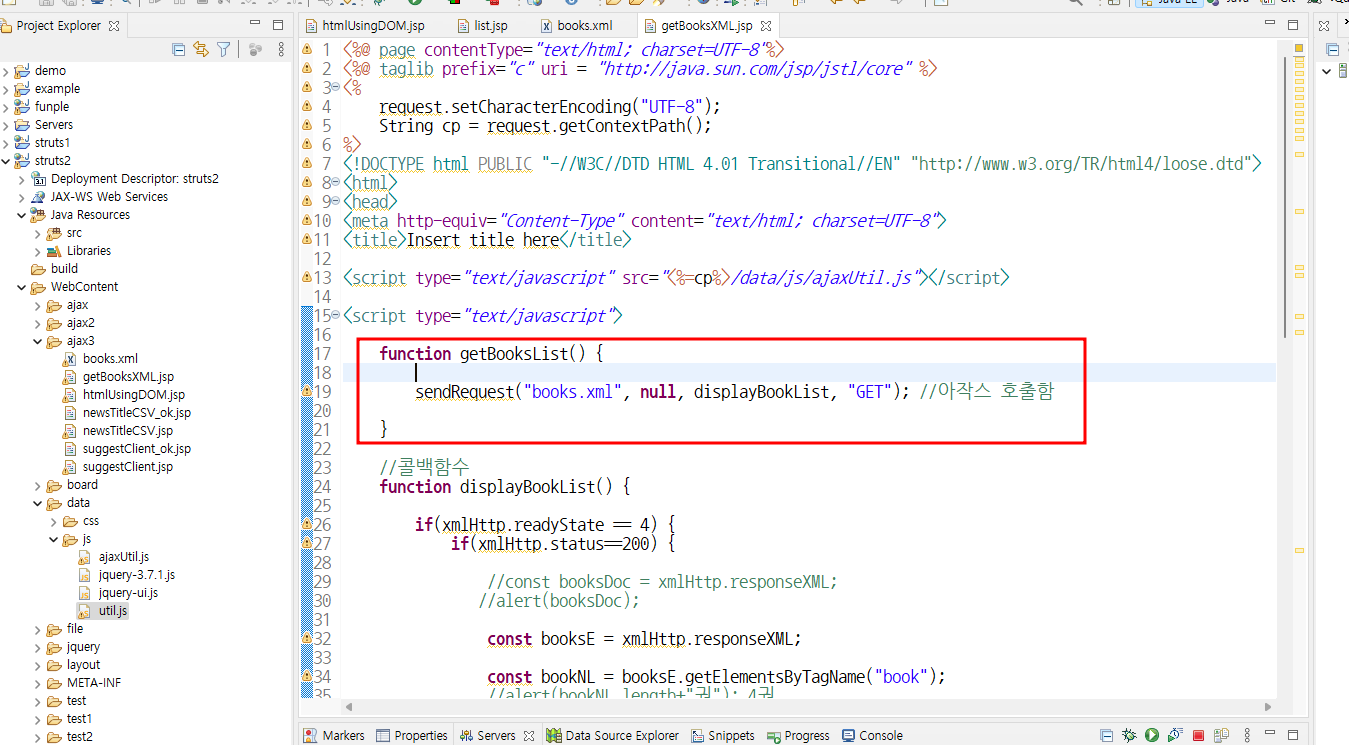Expand the css folder under data
The height and width of the screenshot is (745, 1349).
point(54,521)
